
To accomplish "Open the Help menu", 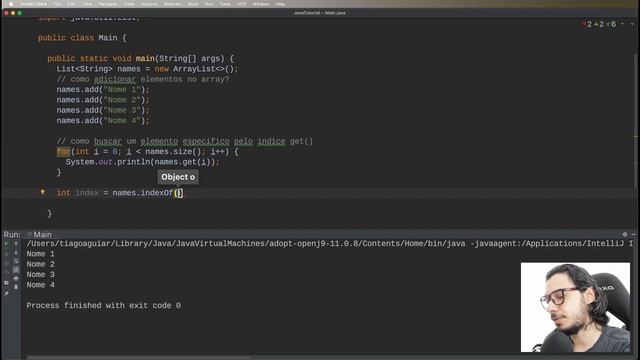I will (x=280, y=4).
